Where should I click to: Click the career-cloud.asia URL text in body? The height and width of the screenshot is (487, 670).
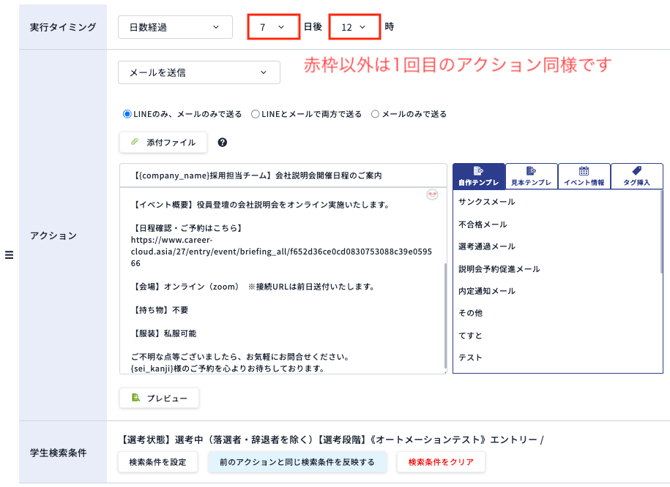point(281,252)
